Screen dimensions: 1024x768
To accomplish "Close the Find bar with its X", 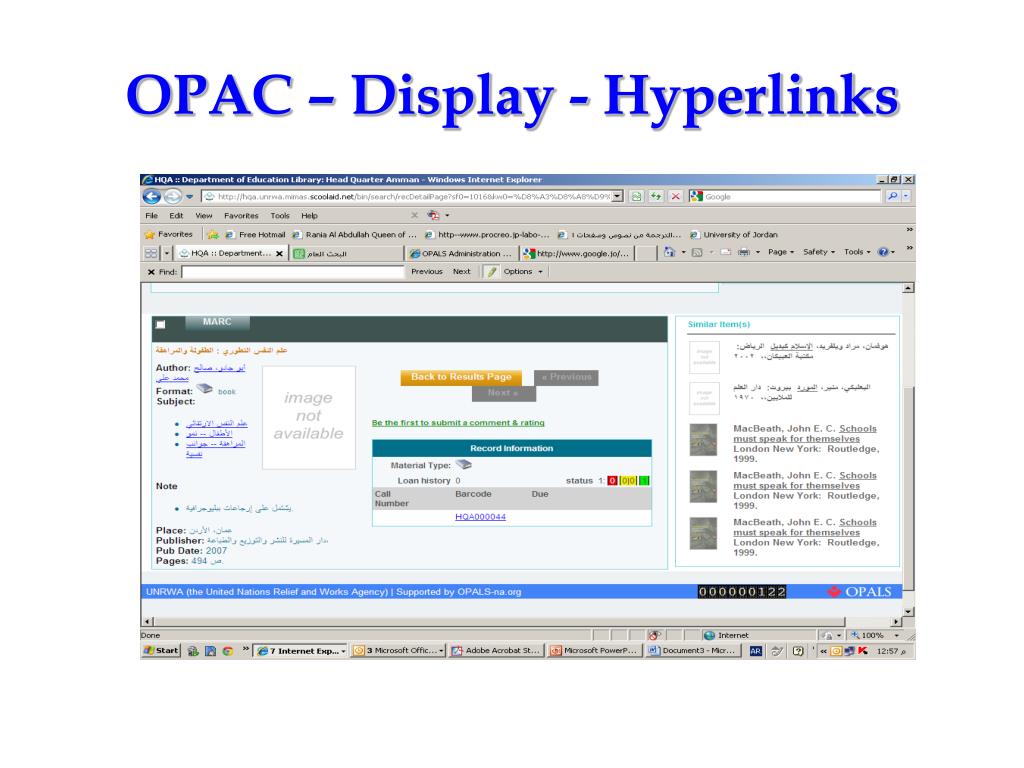I will pos(151,272).
